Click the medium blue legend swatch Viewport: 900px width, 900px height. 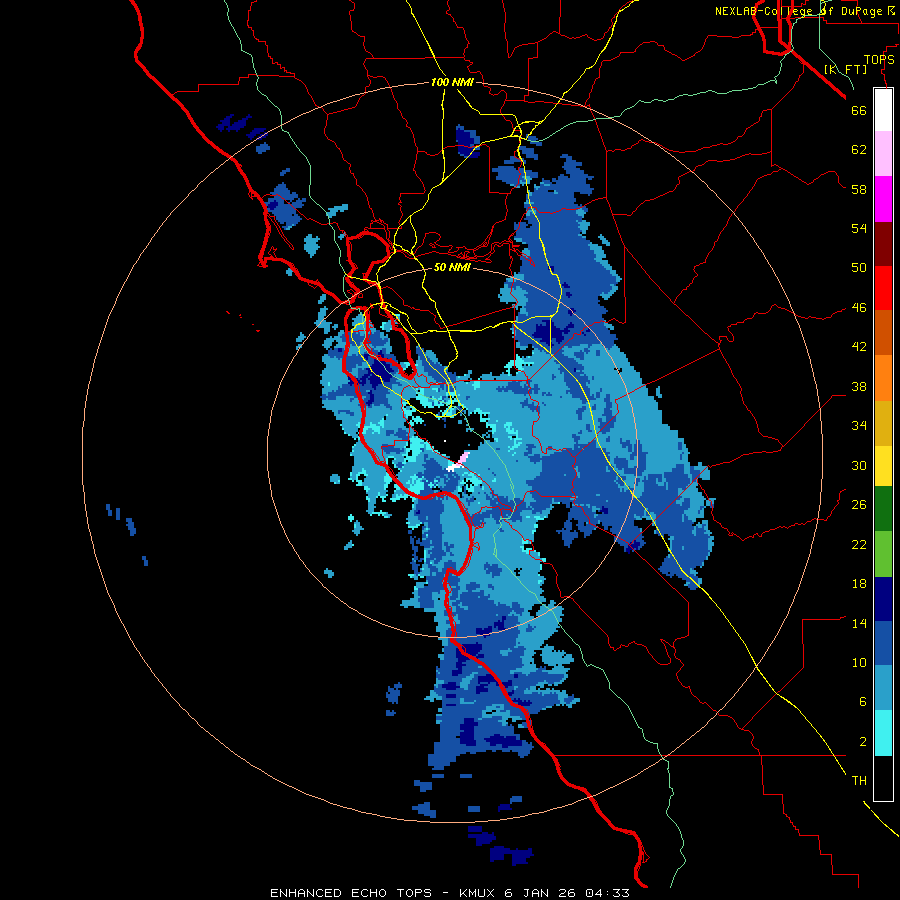pos(883,643)
